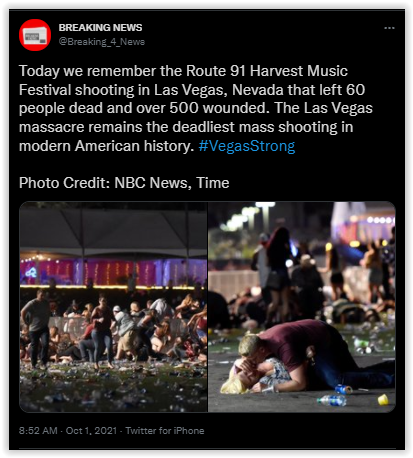
Task: Click the water bottle in the right photo
Action: (331, 400)
